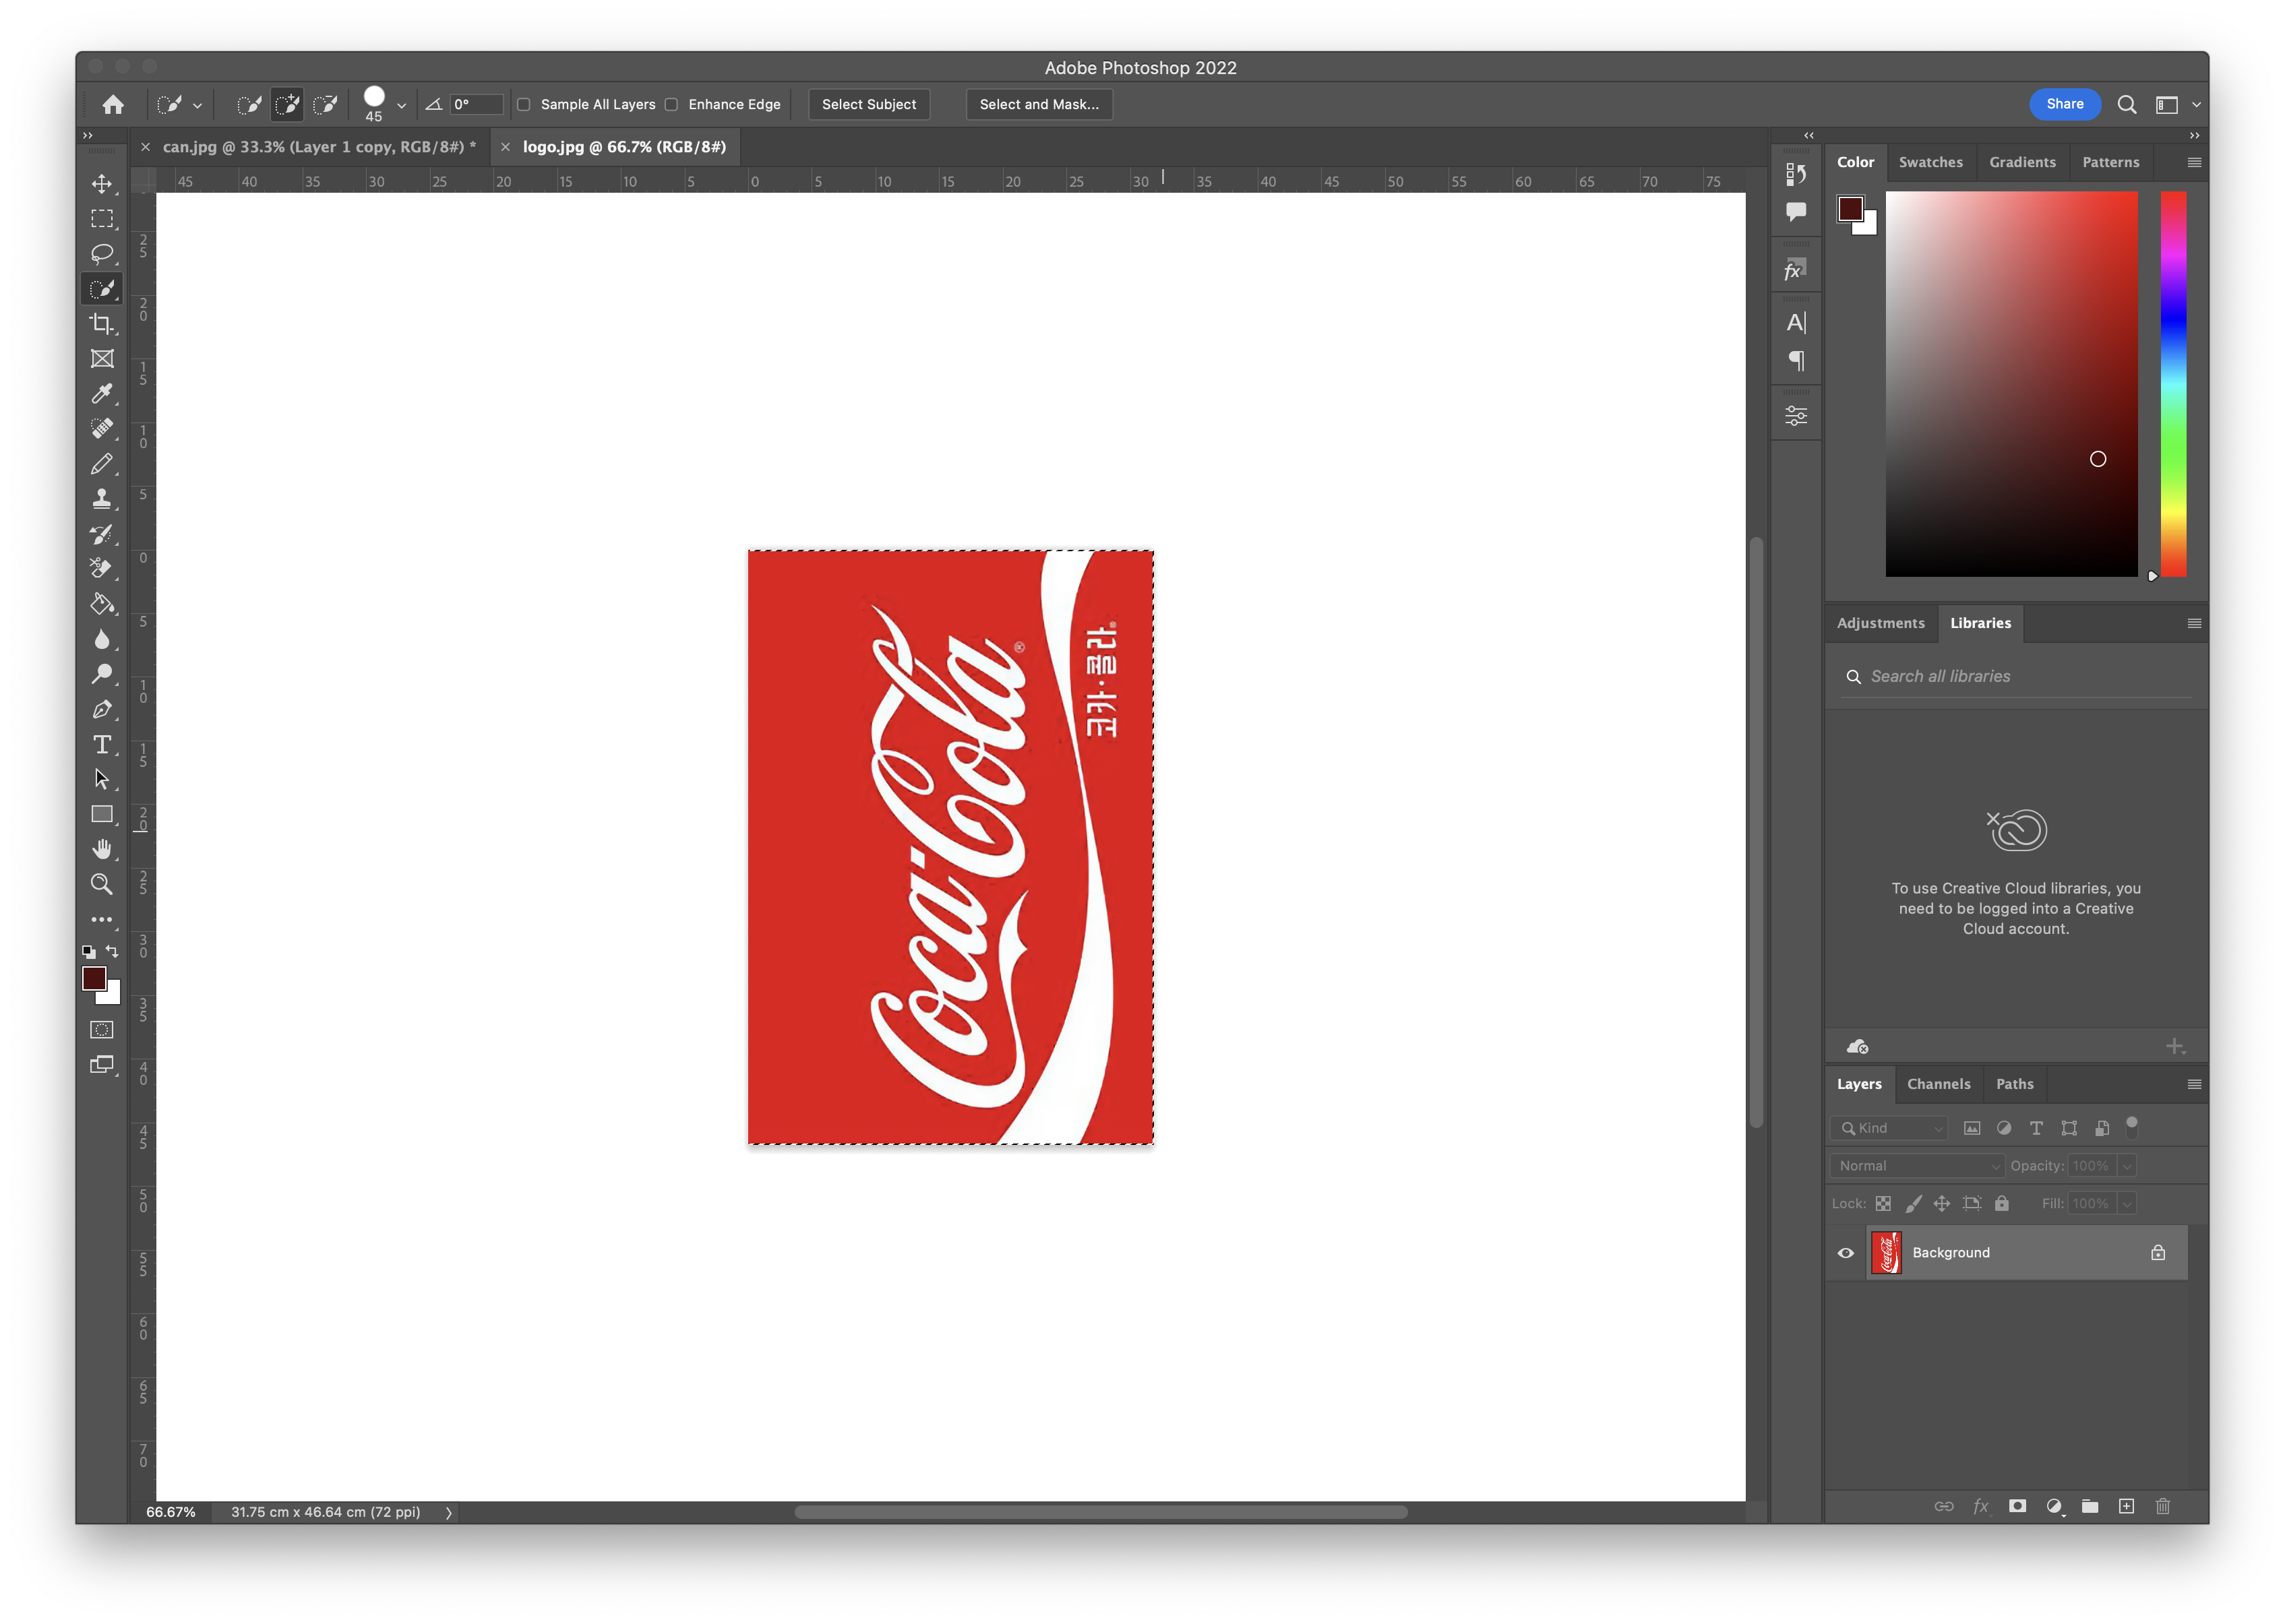The width and height of the screenshot is (2285, 1624).
Task: Click the foreground color swatch in toolbar
Action: click(94, 978)
